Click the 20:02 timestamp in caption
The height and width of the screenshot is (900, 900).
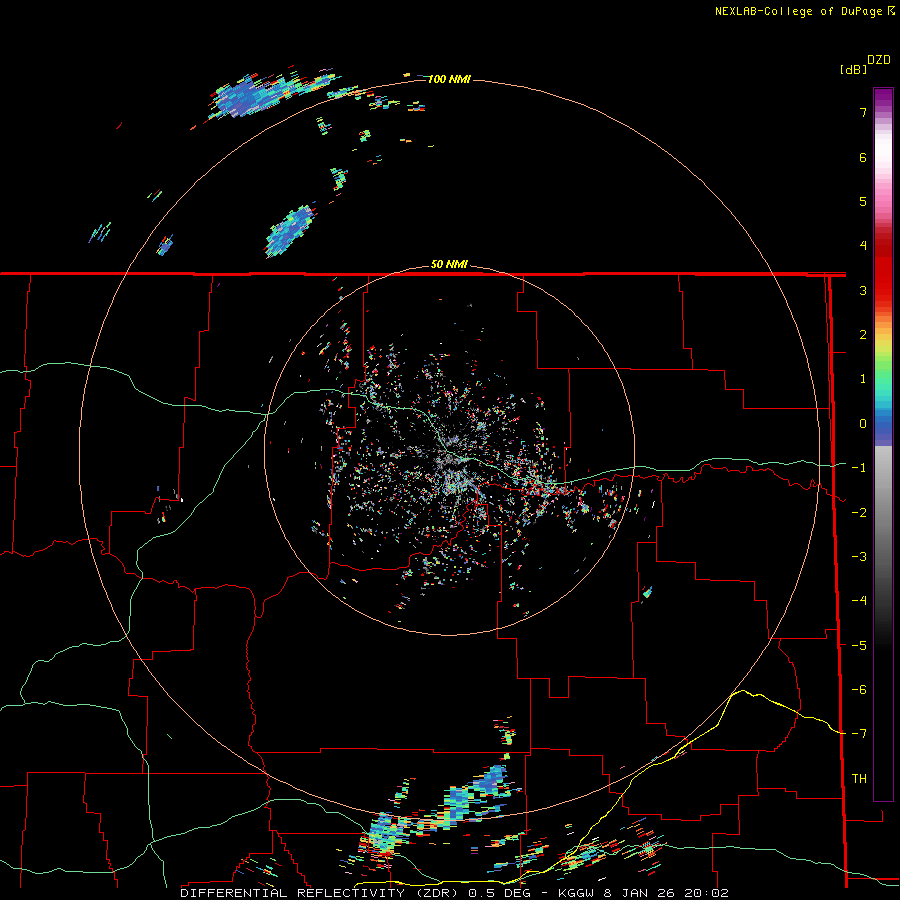tap(706, 893)
